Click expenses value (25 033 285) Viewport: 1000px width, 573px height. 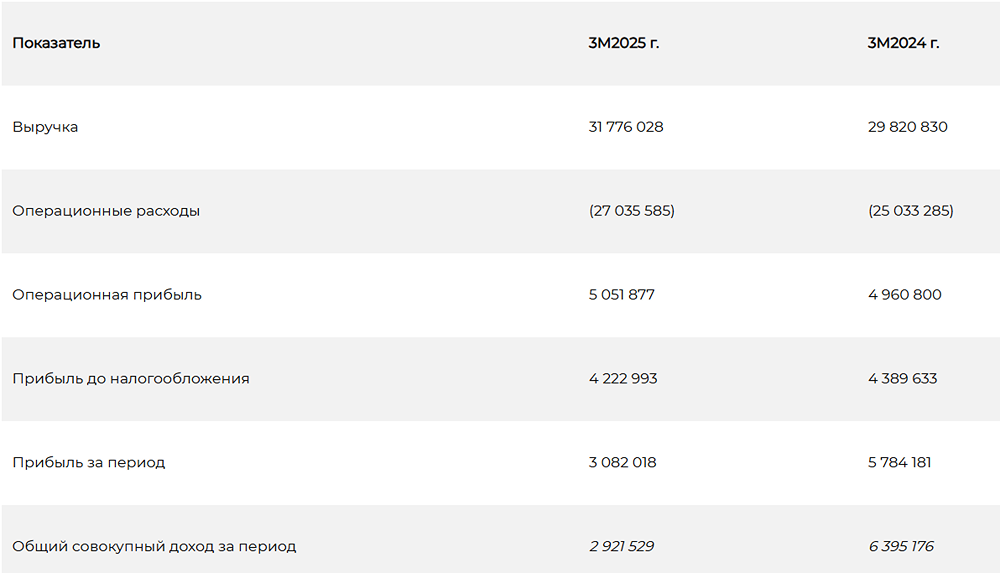pos(910,211)
